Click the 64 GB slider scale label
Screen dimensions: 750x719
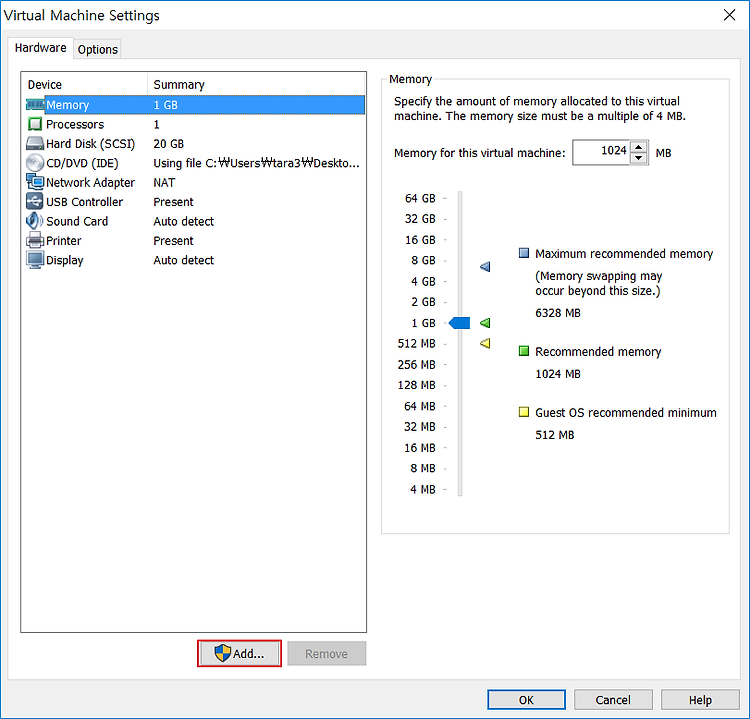420,198
